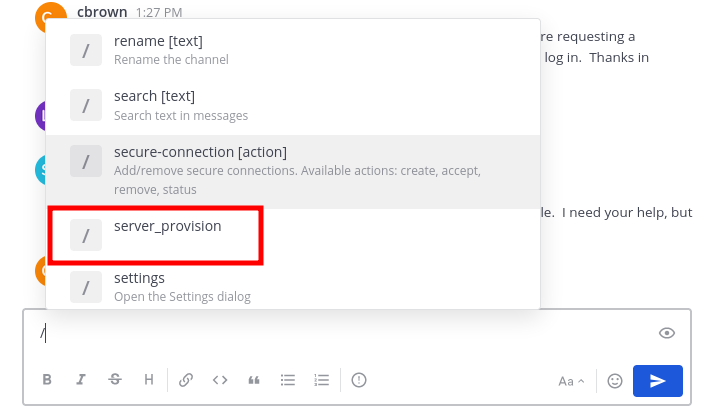
Task: Insert a link using the chain icon
Action: point(186,380)
